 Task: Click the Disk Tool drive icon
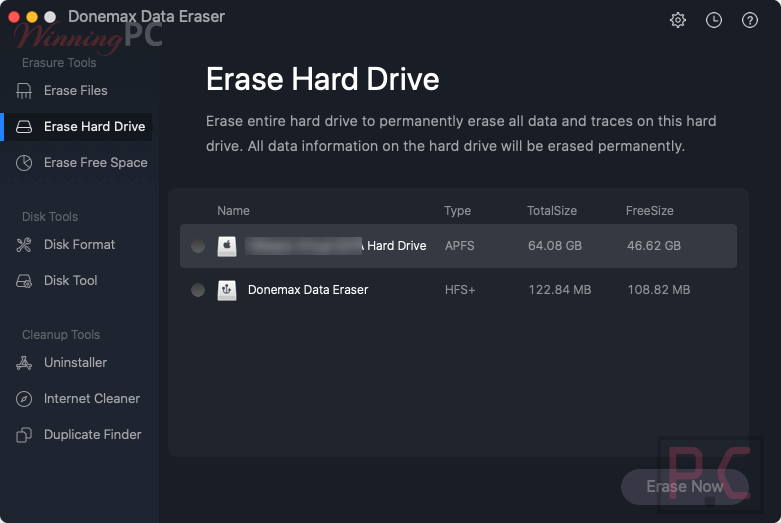pos(24,281)
